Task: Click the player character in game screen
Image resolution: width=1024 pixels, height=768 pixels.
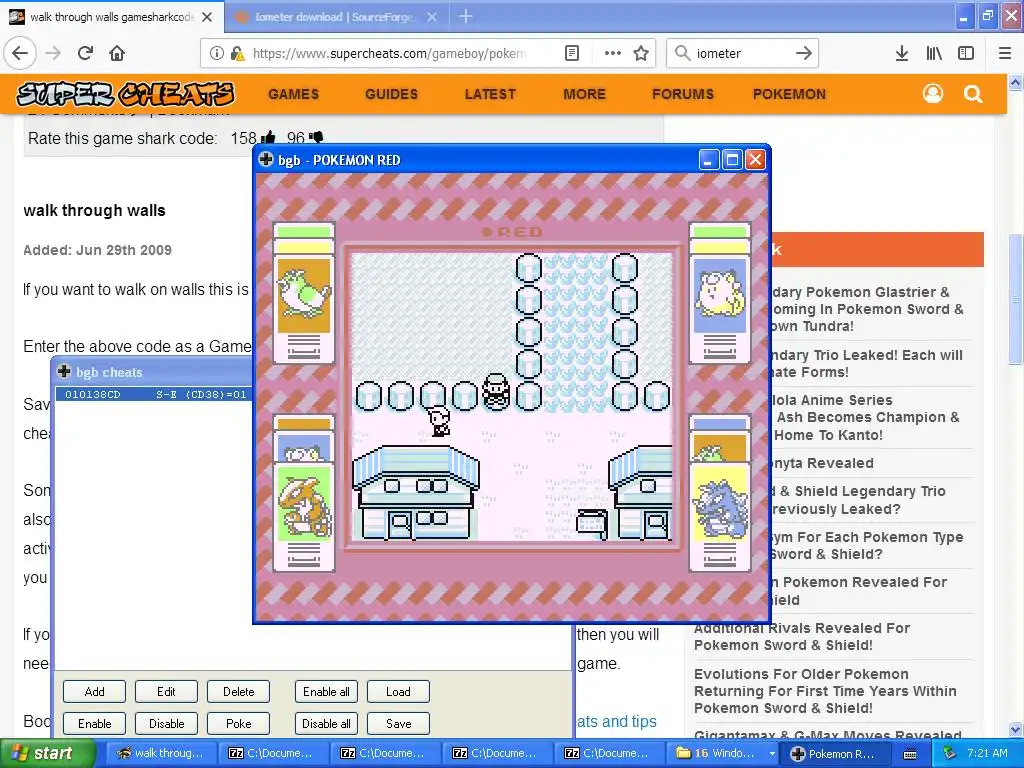Action: click(496, 392)
